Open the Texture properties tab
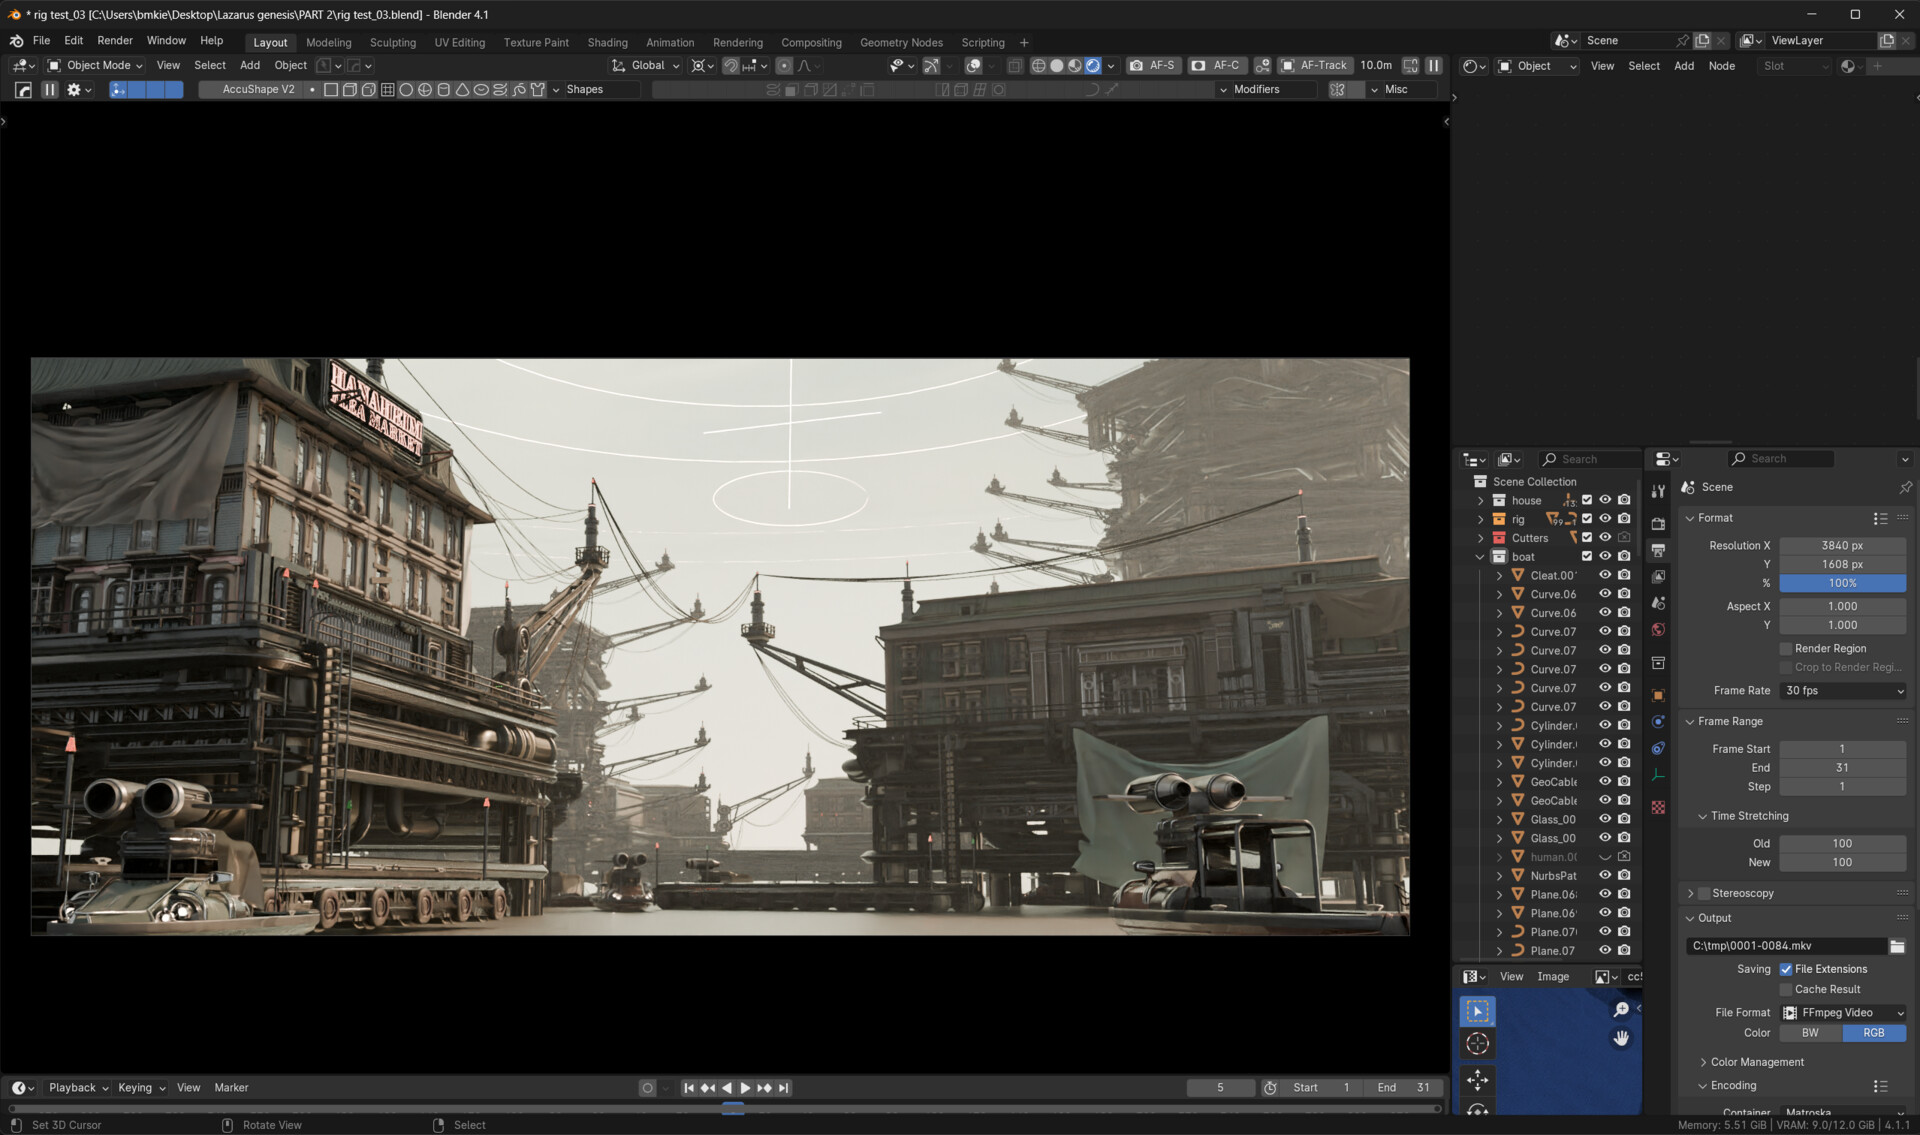The height and width of the screenshot is (1135, 1920). click(x=1658, y=807)
